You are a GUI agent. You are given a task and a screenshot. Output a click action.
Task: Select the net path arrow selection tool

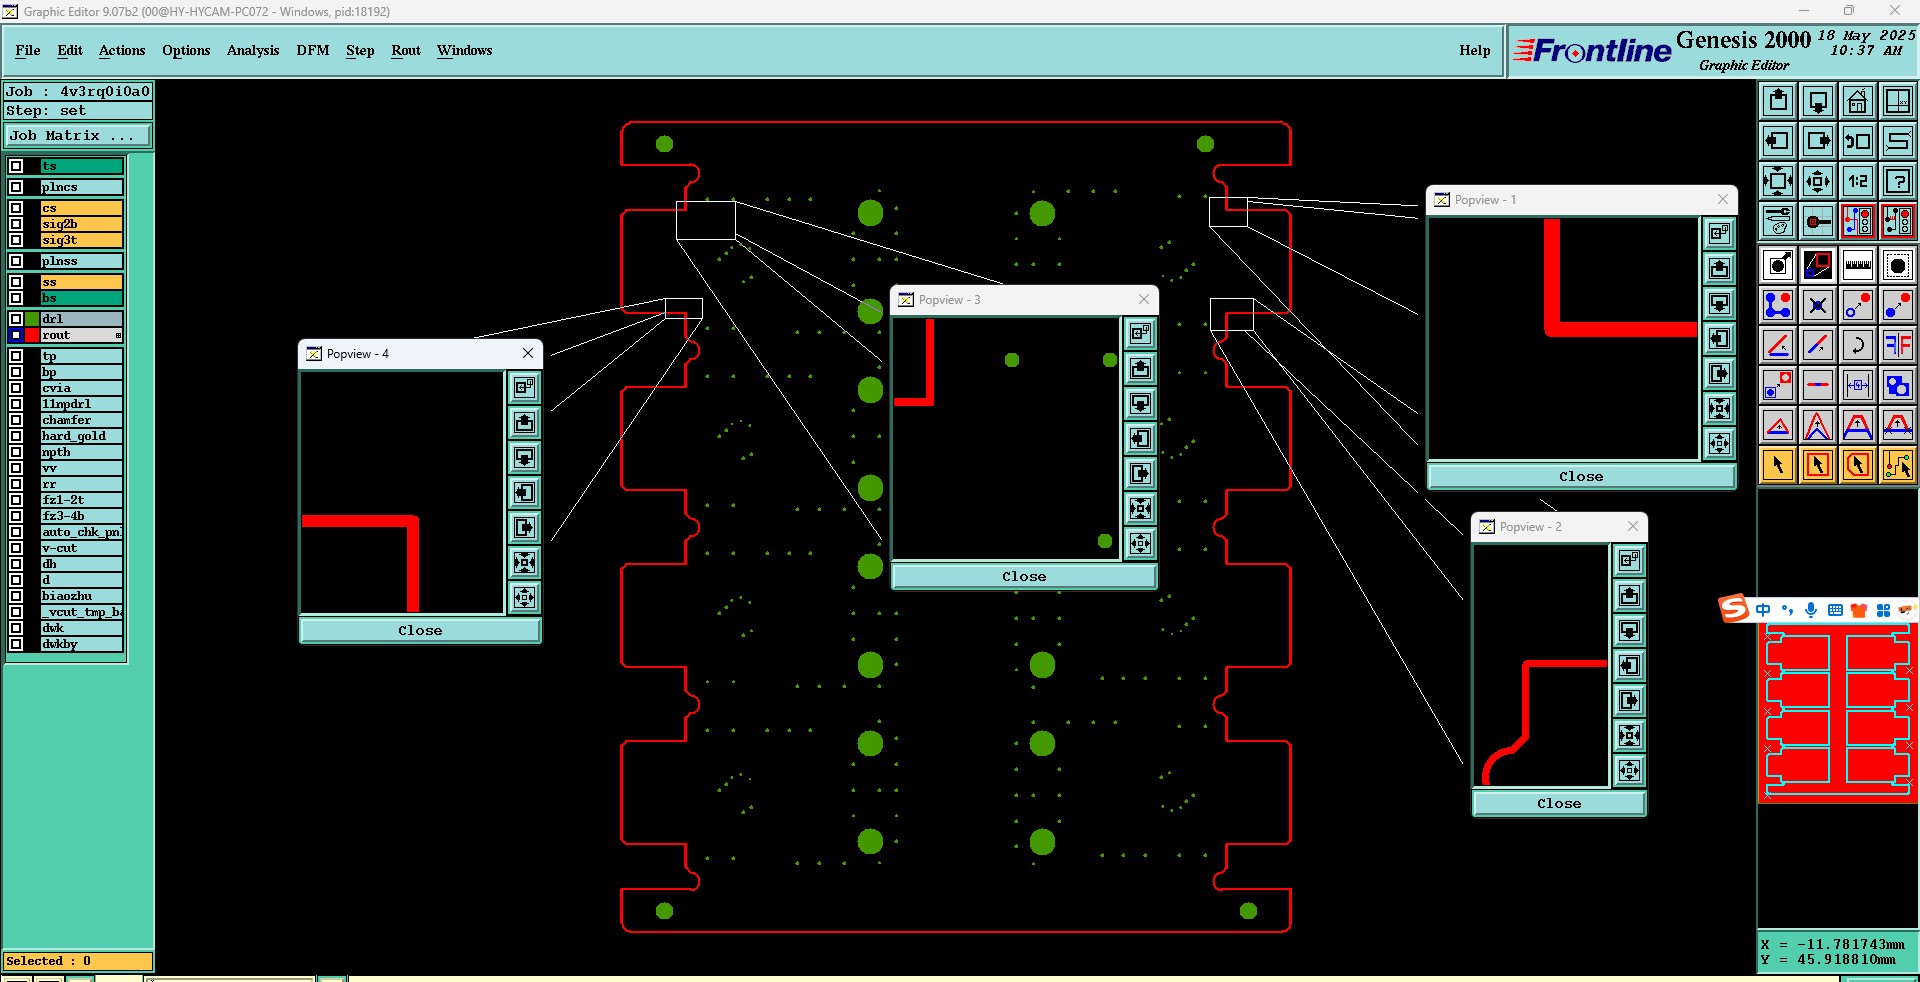pos(1898,465)
